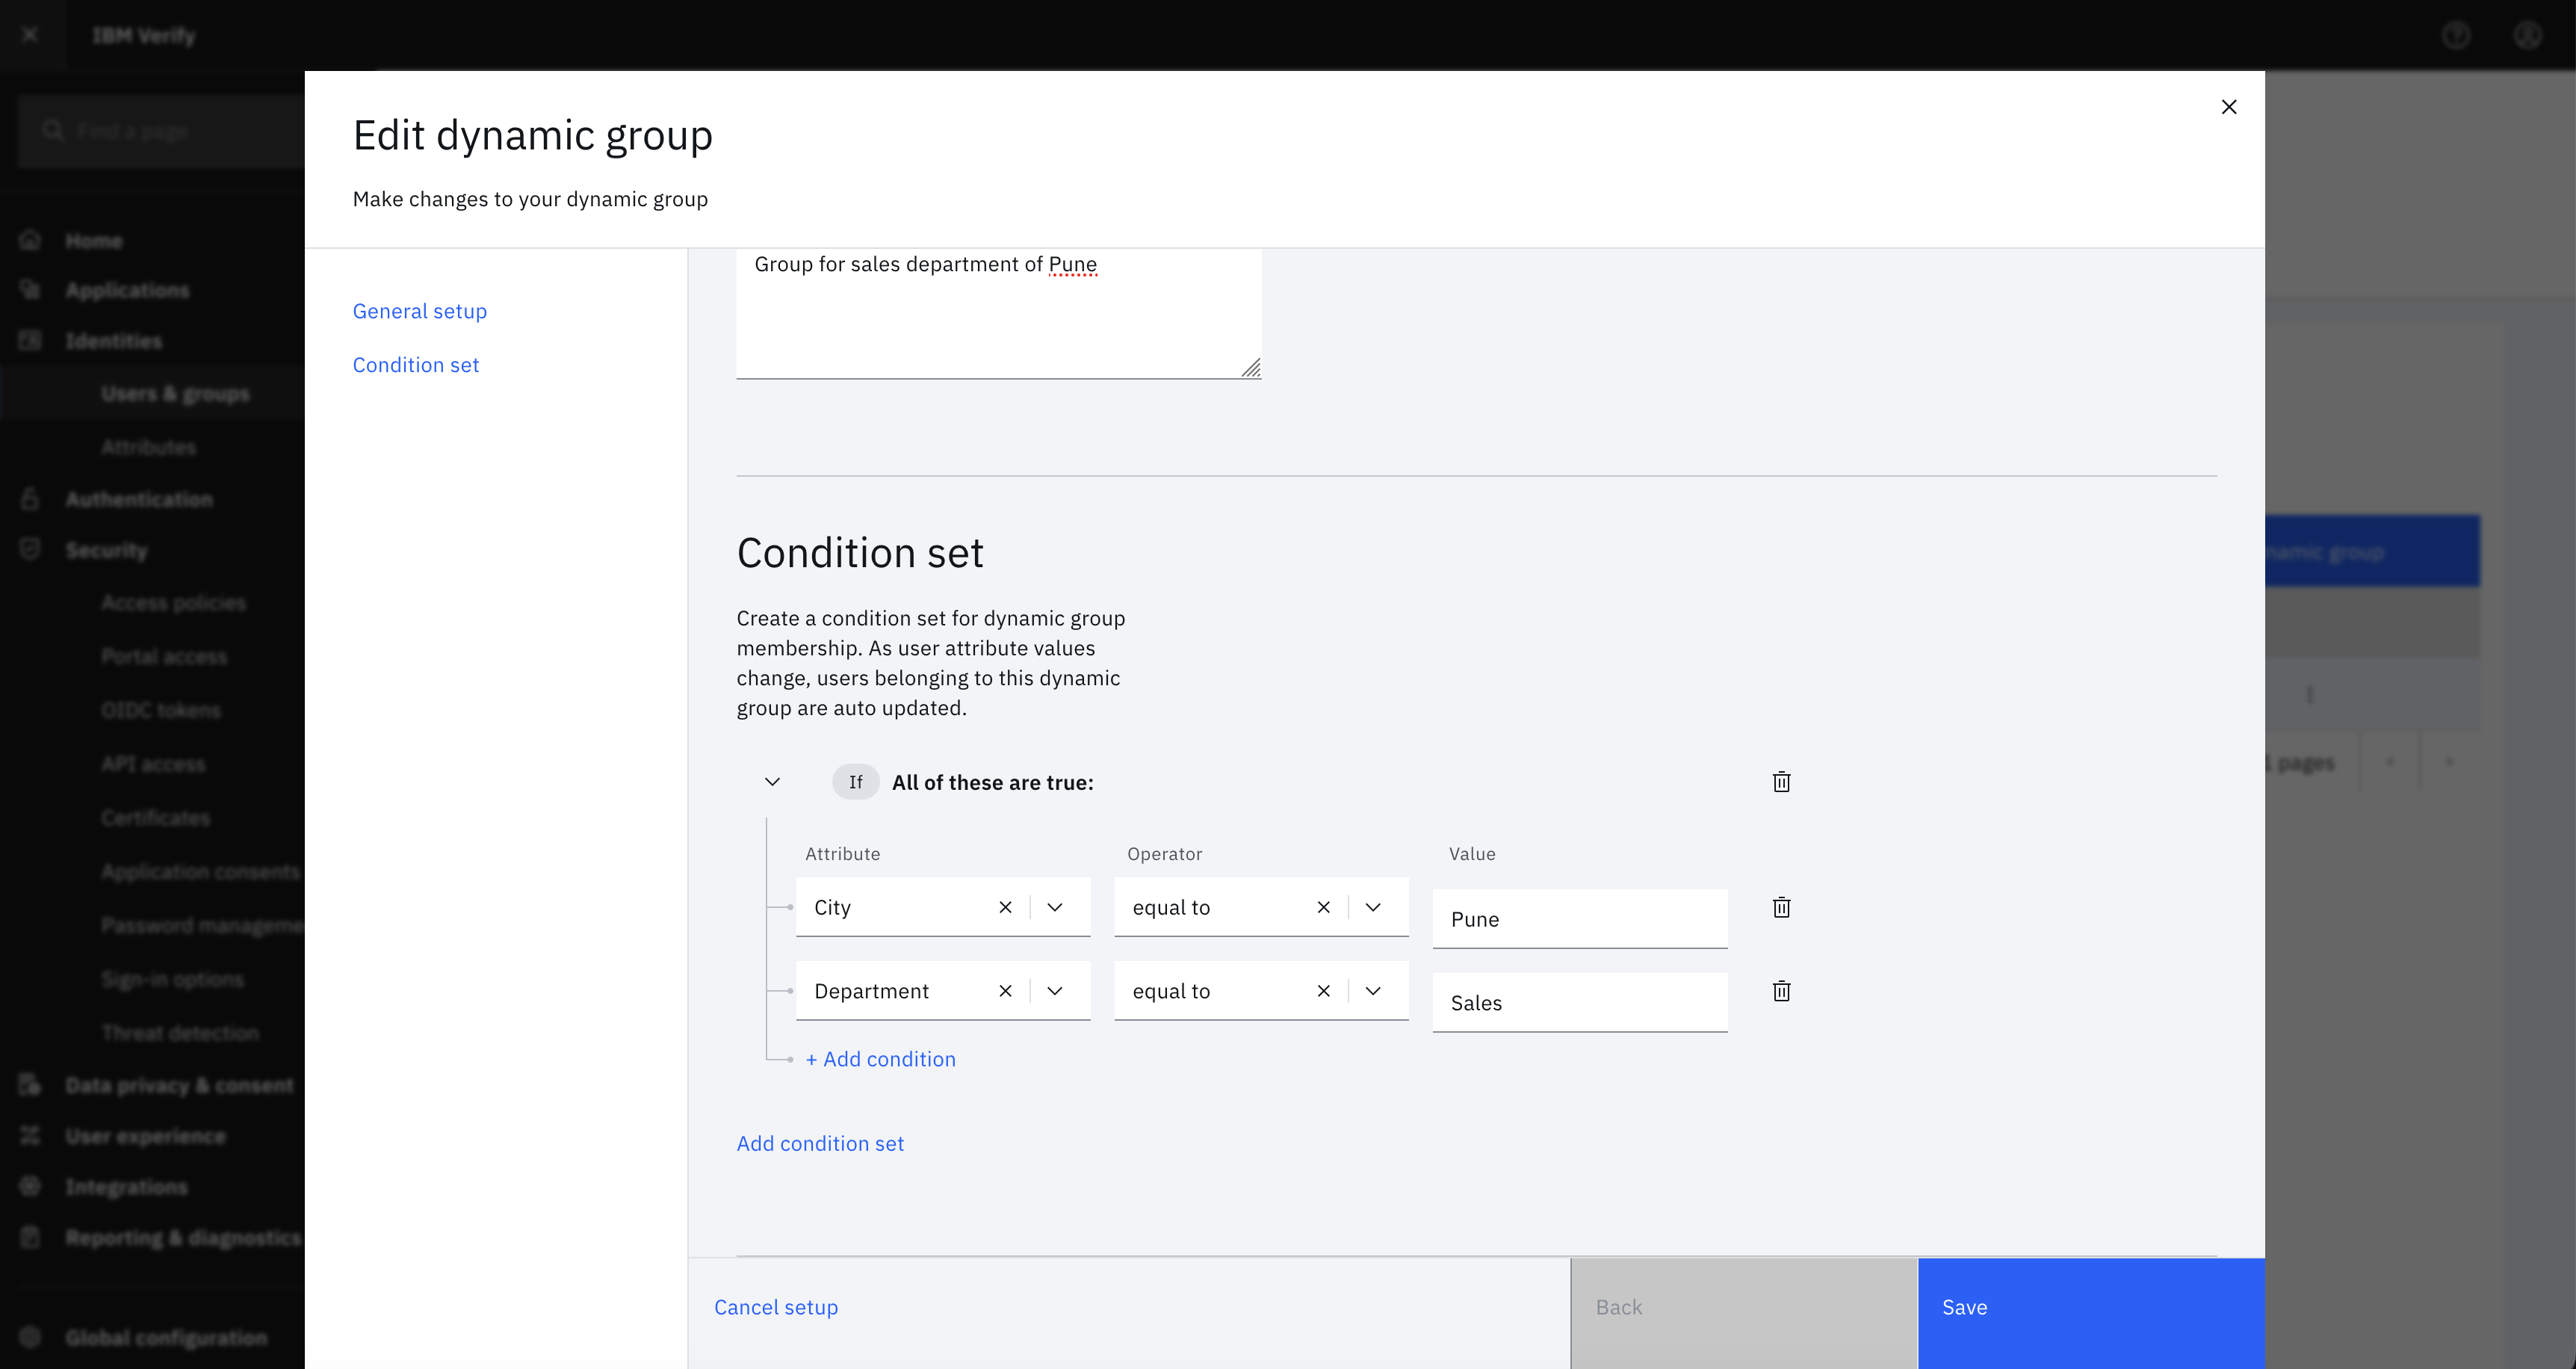This screenshot has width=2576, height=1369.
Task: Delete the entire condition set
Action: tap(1781, 782)
